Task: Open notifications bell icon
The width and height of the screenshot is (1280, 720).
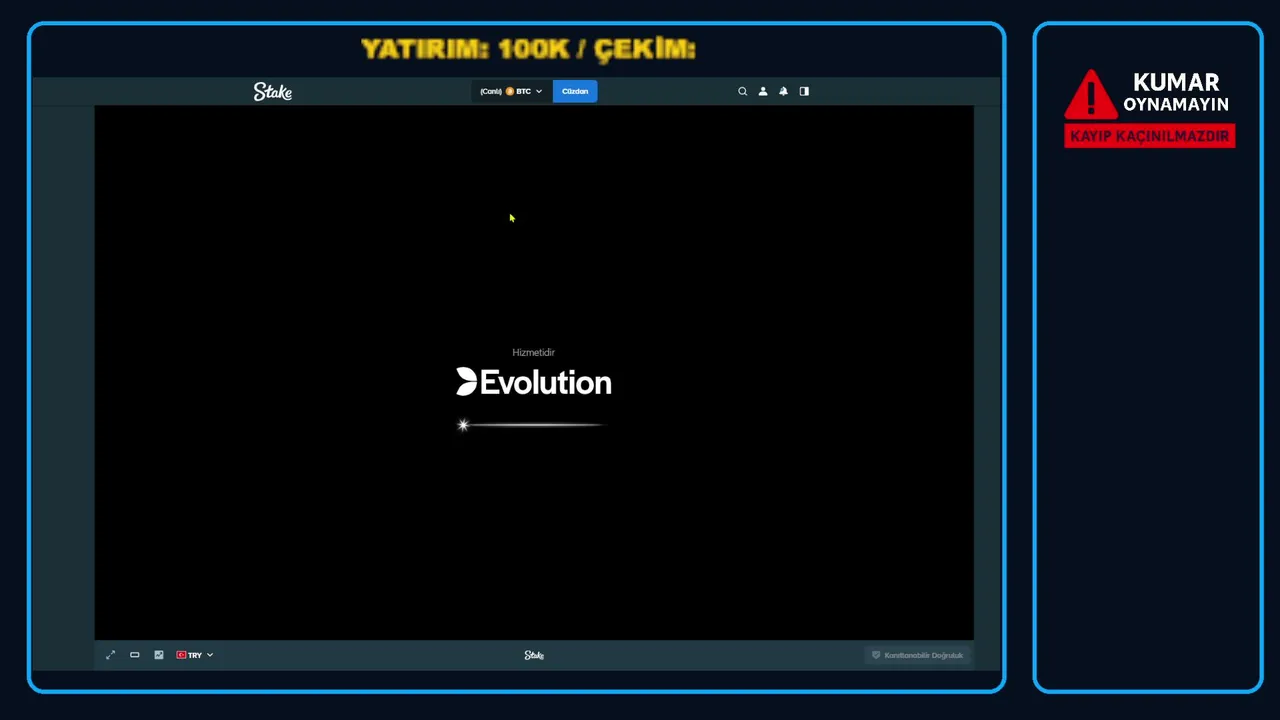Action: click(783, 91)
